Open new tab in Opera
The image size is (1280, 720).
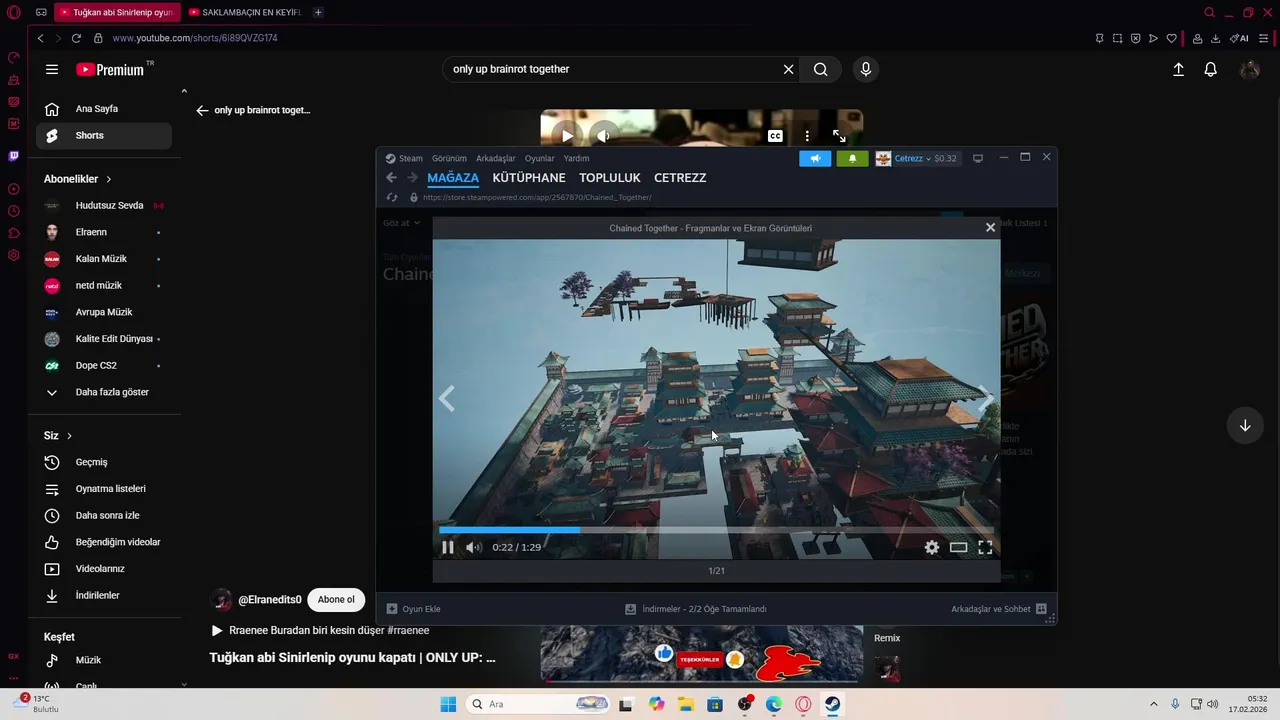click(318, 12)
